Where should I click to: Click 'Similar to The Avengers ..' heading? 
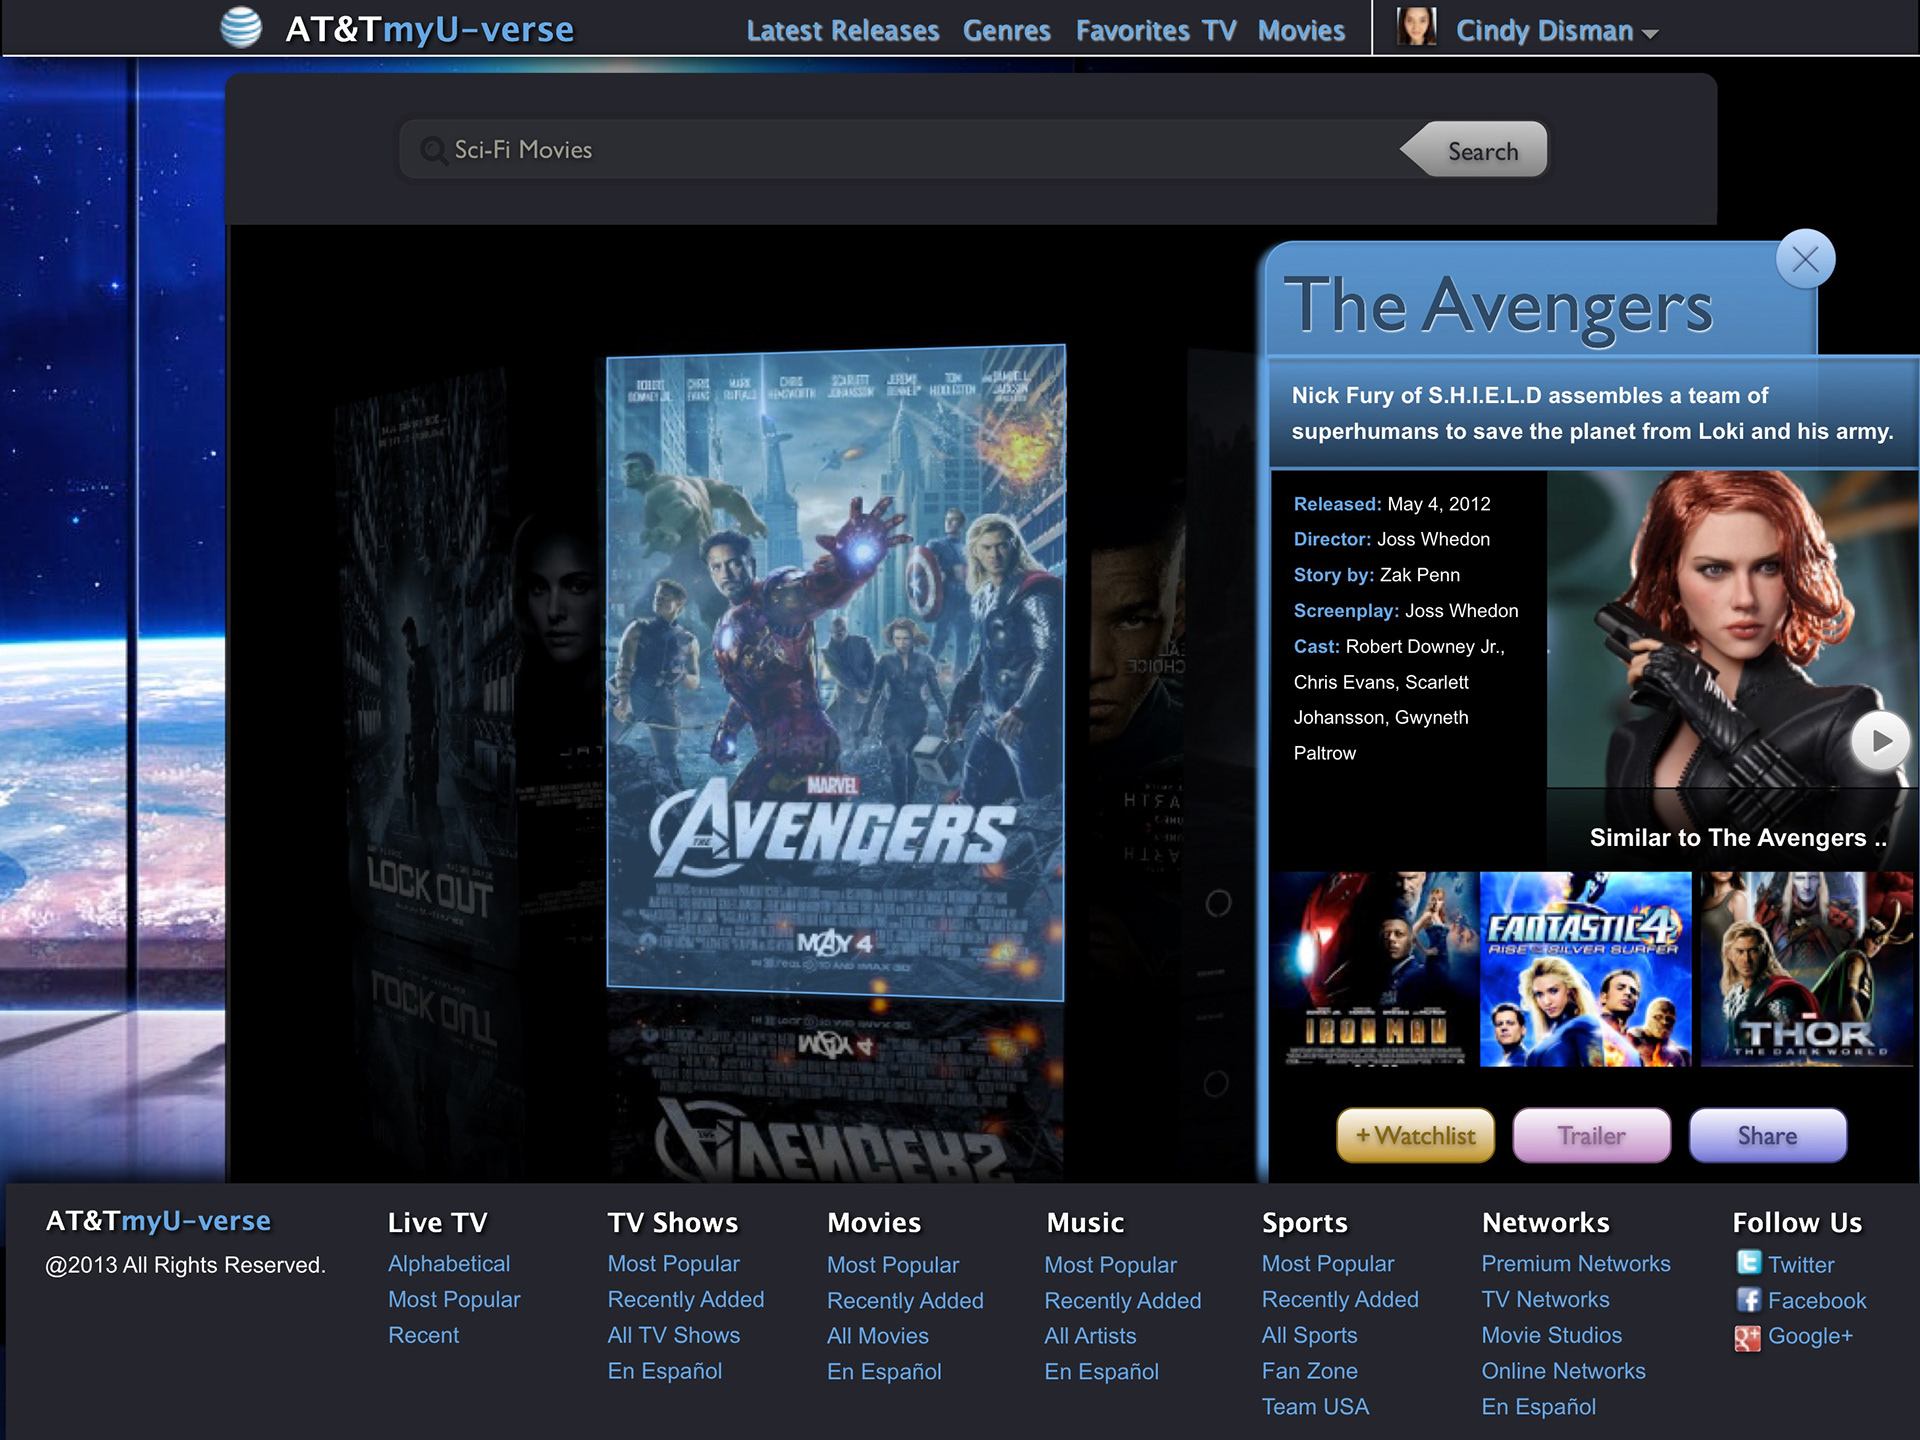pyautogui.click(x=1738, y=838)
